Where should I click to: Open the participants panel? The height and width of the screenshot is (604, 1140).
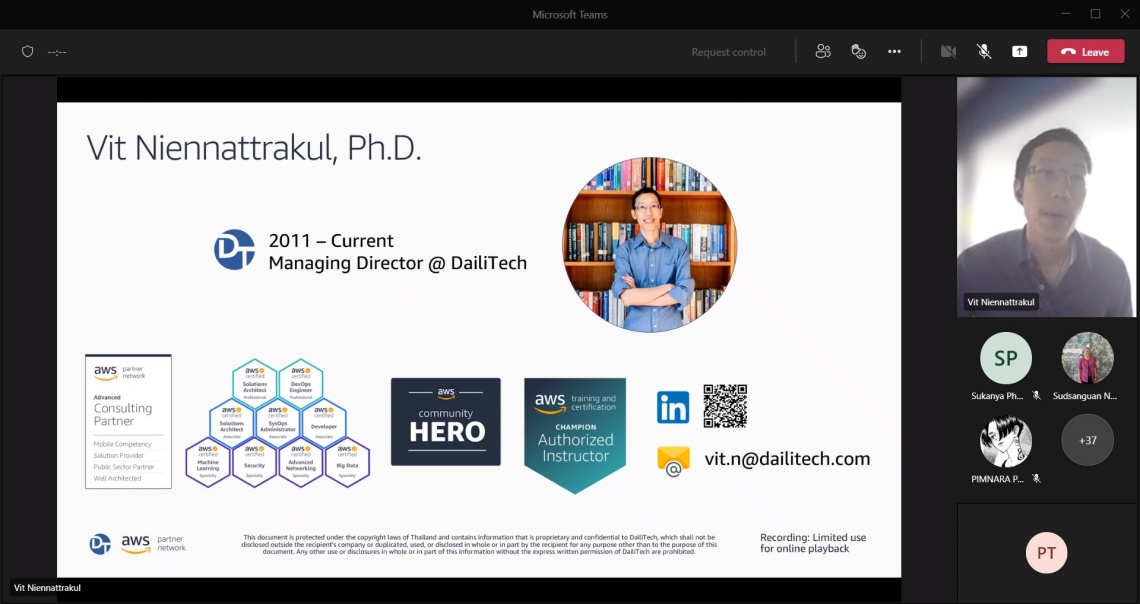[823, 52]
